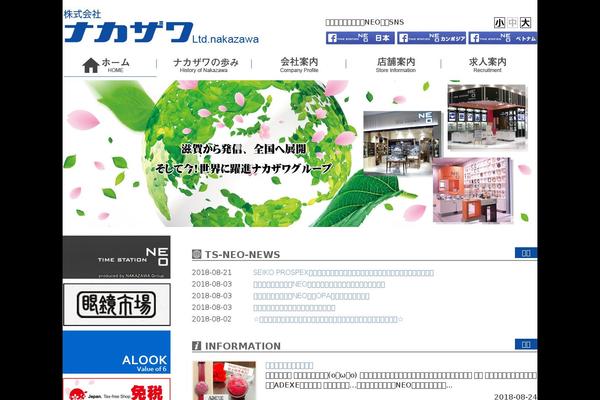Viewport: 600px width, 400px height.
Task: Click the INFORMATION heading icon
Action: 197,346
